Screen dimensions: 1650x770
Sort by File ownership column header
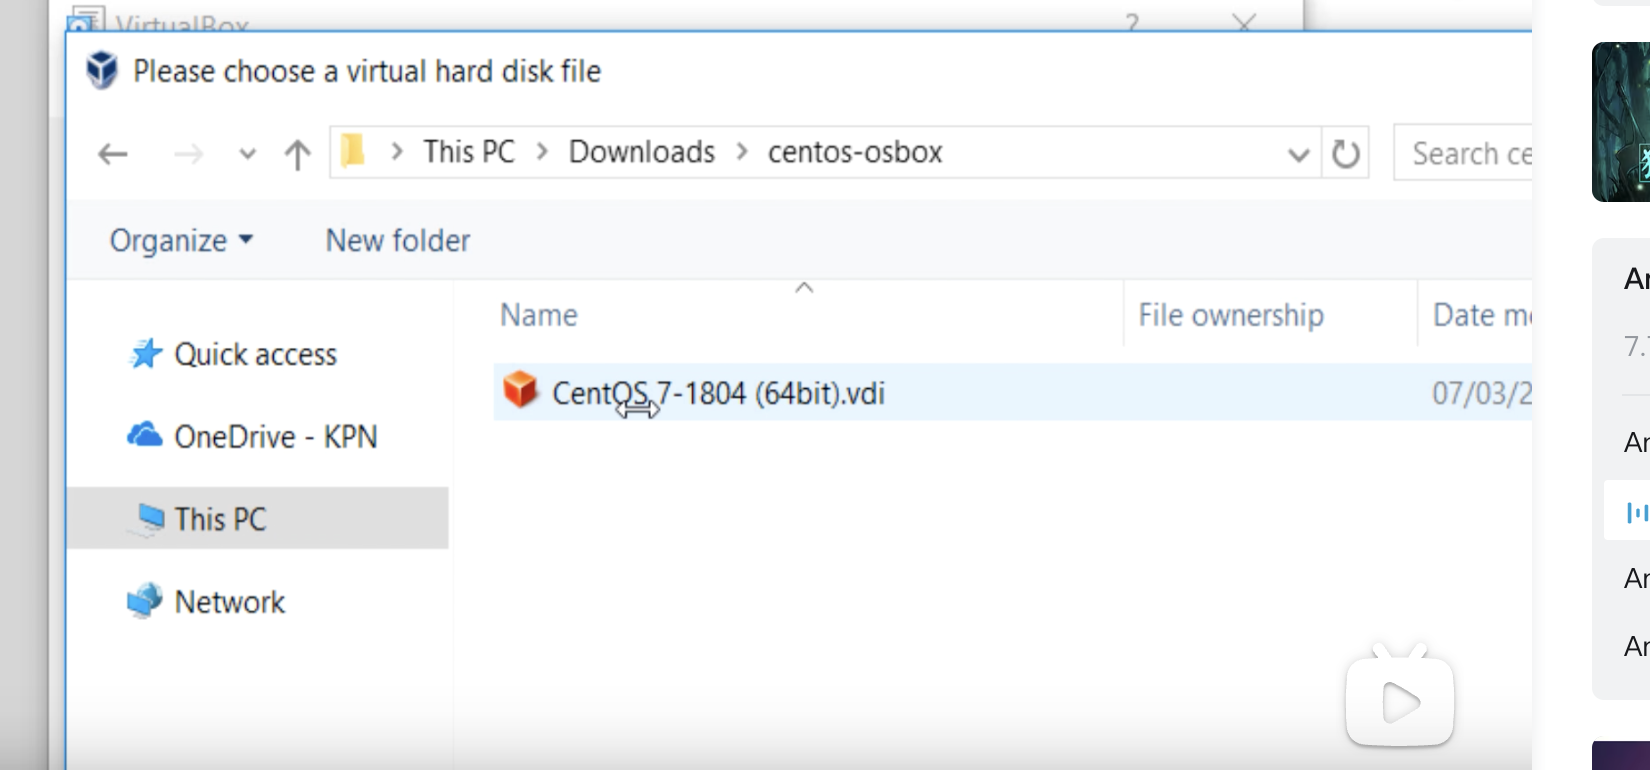(1230, 315)
